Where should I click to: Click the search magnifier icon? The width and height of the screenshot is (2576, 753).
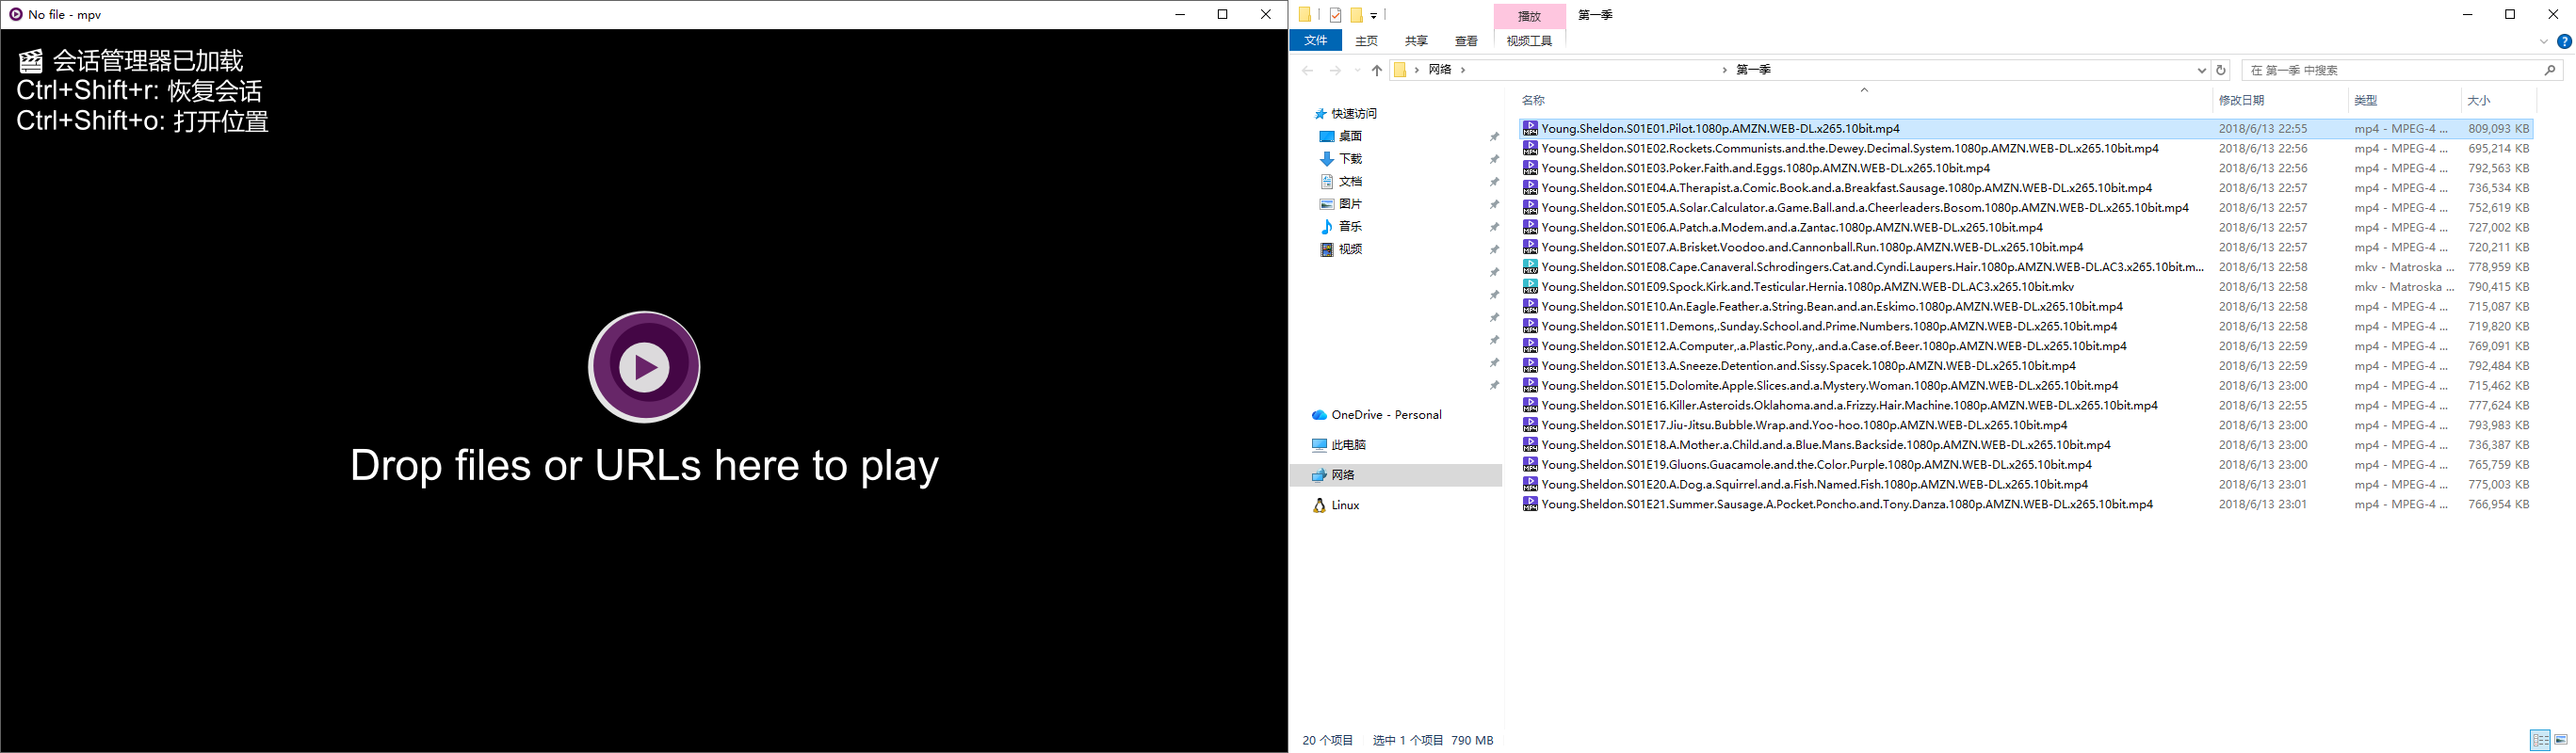click(x=2549, y=70)
